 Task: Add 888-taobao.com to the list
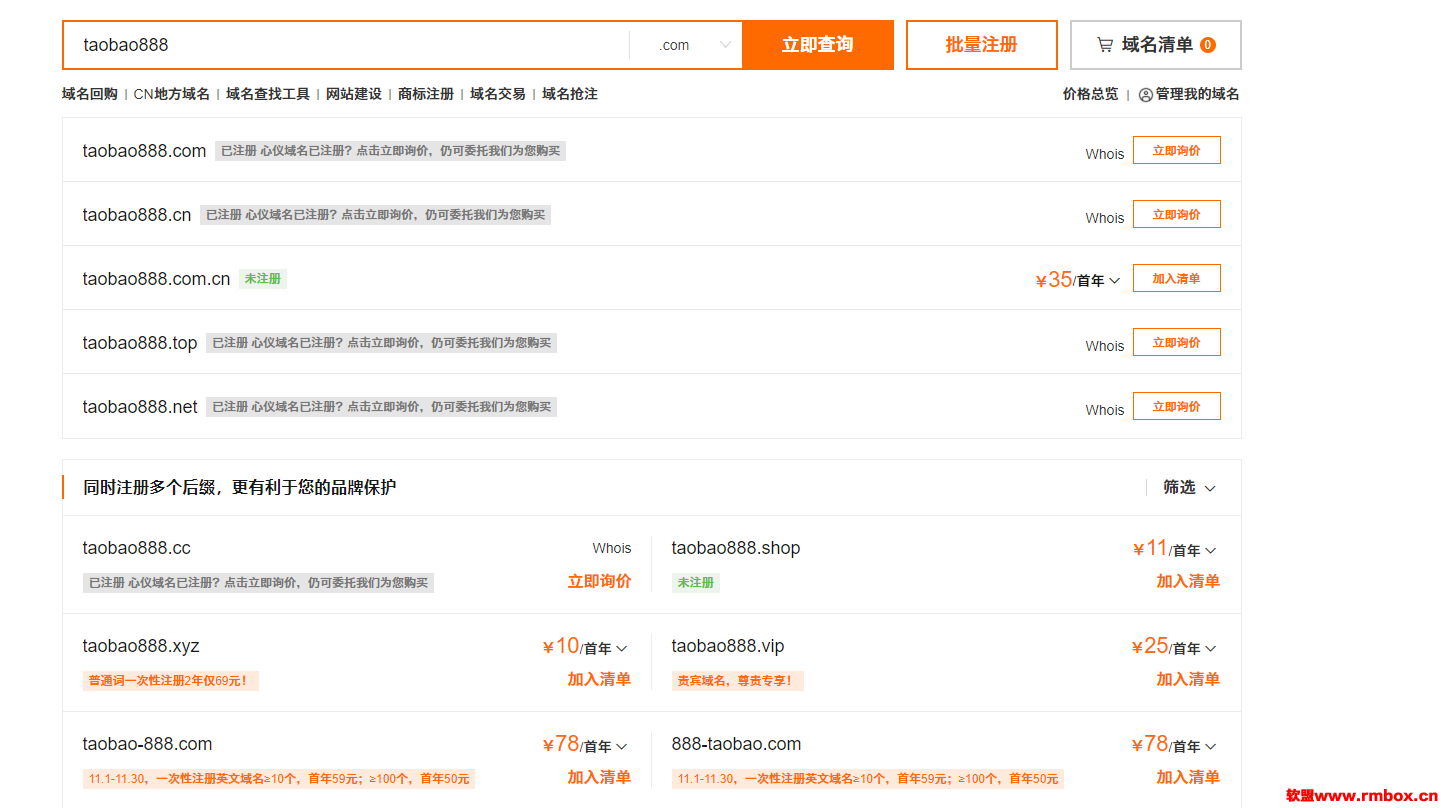click(x=1188, y=777)
